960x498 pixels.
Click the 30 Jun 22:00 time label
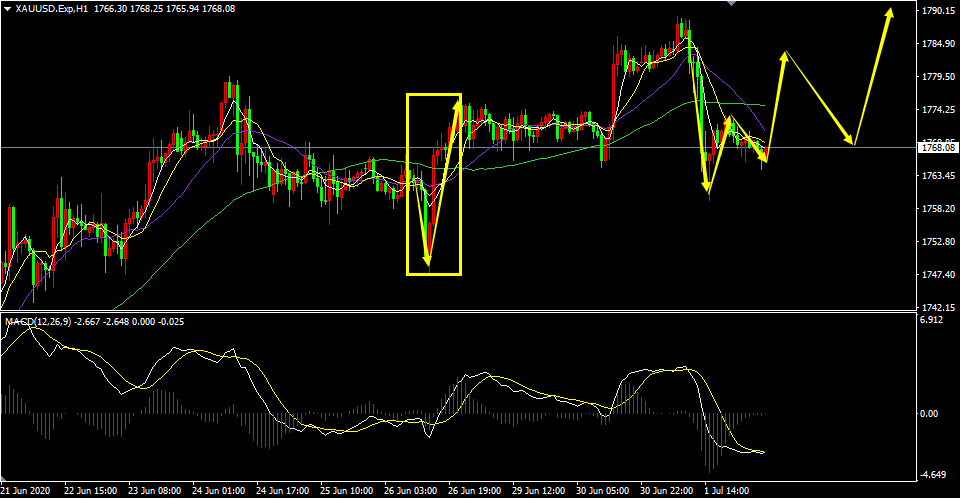667,491
